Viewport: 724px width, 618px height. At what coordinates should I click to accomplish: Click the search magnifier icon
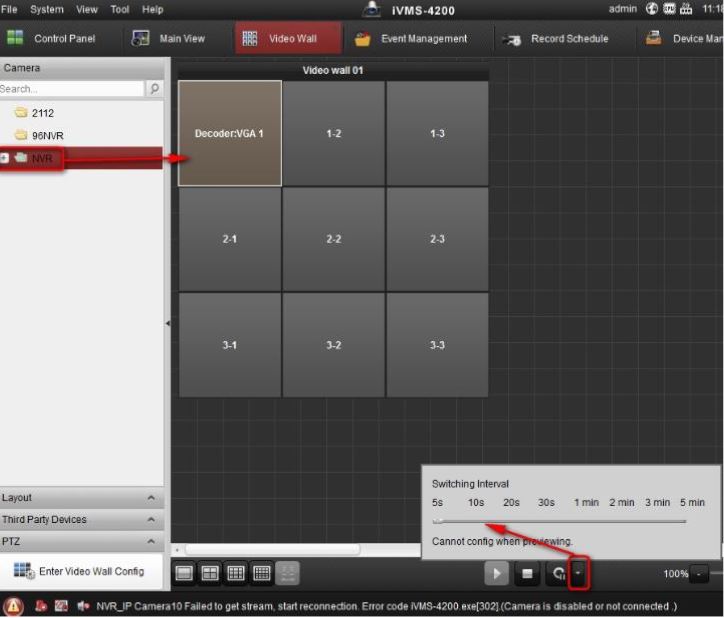click(x=154, y=88)
